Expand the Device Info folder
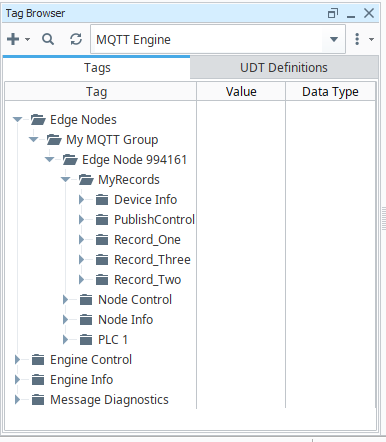This screenshot has width=386, height=442. point(81,199)
